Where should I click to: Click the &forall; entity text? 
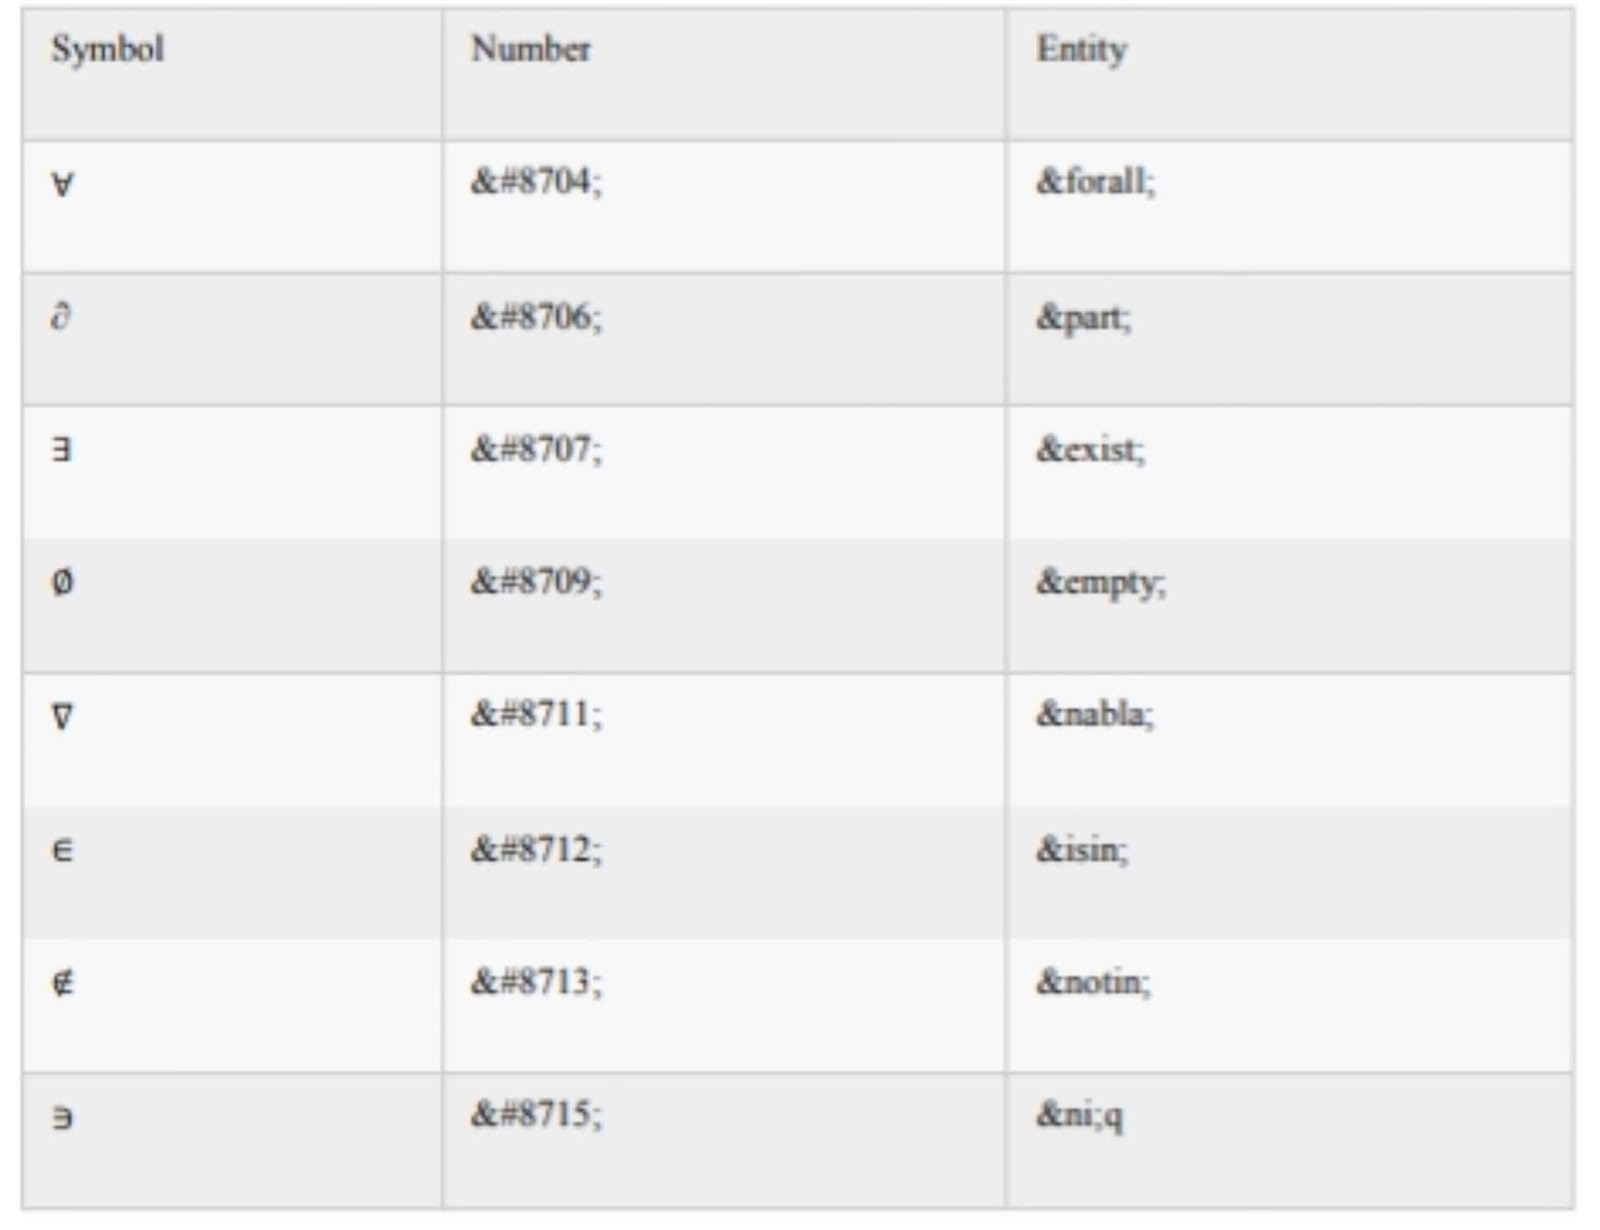point(1096,182)
